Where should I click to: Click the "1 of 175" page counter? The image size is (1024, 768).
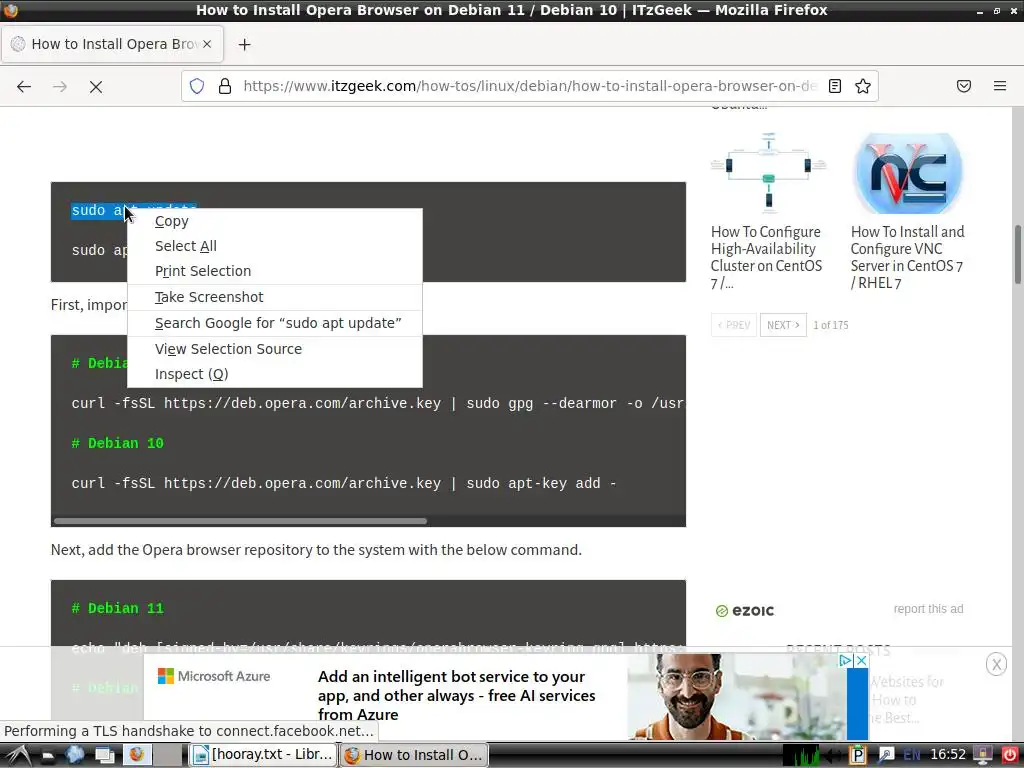(831, 325)
